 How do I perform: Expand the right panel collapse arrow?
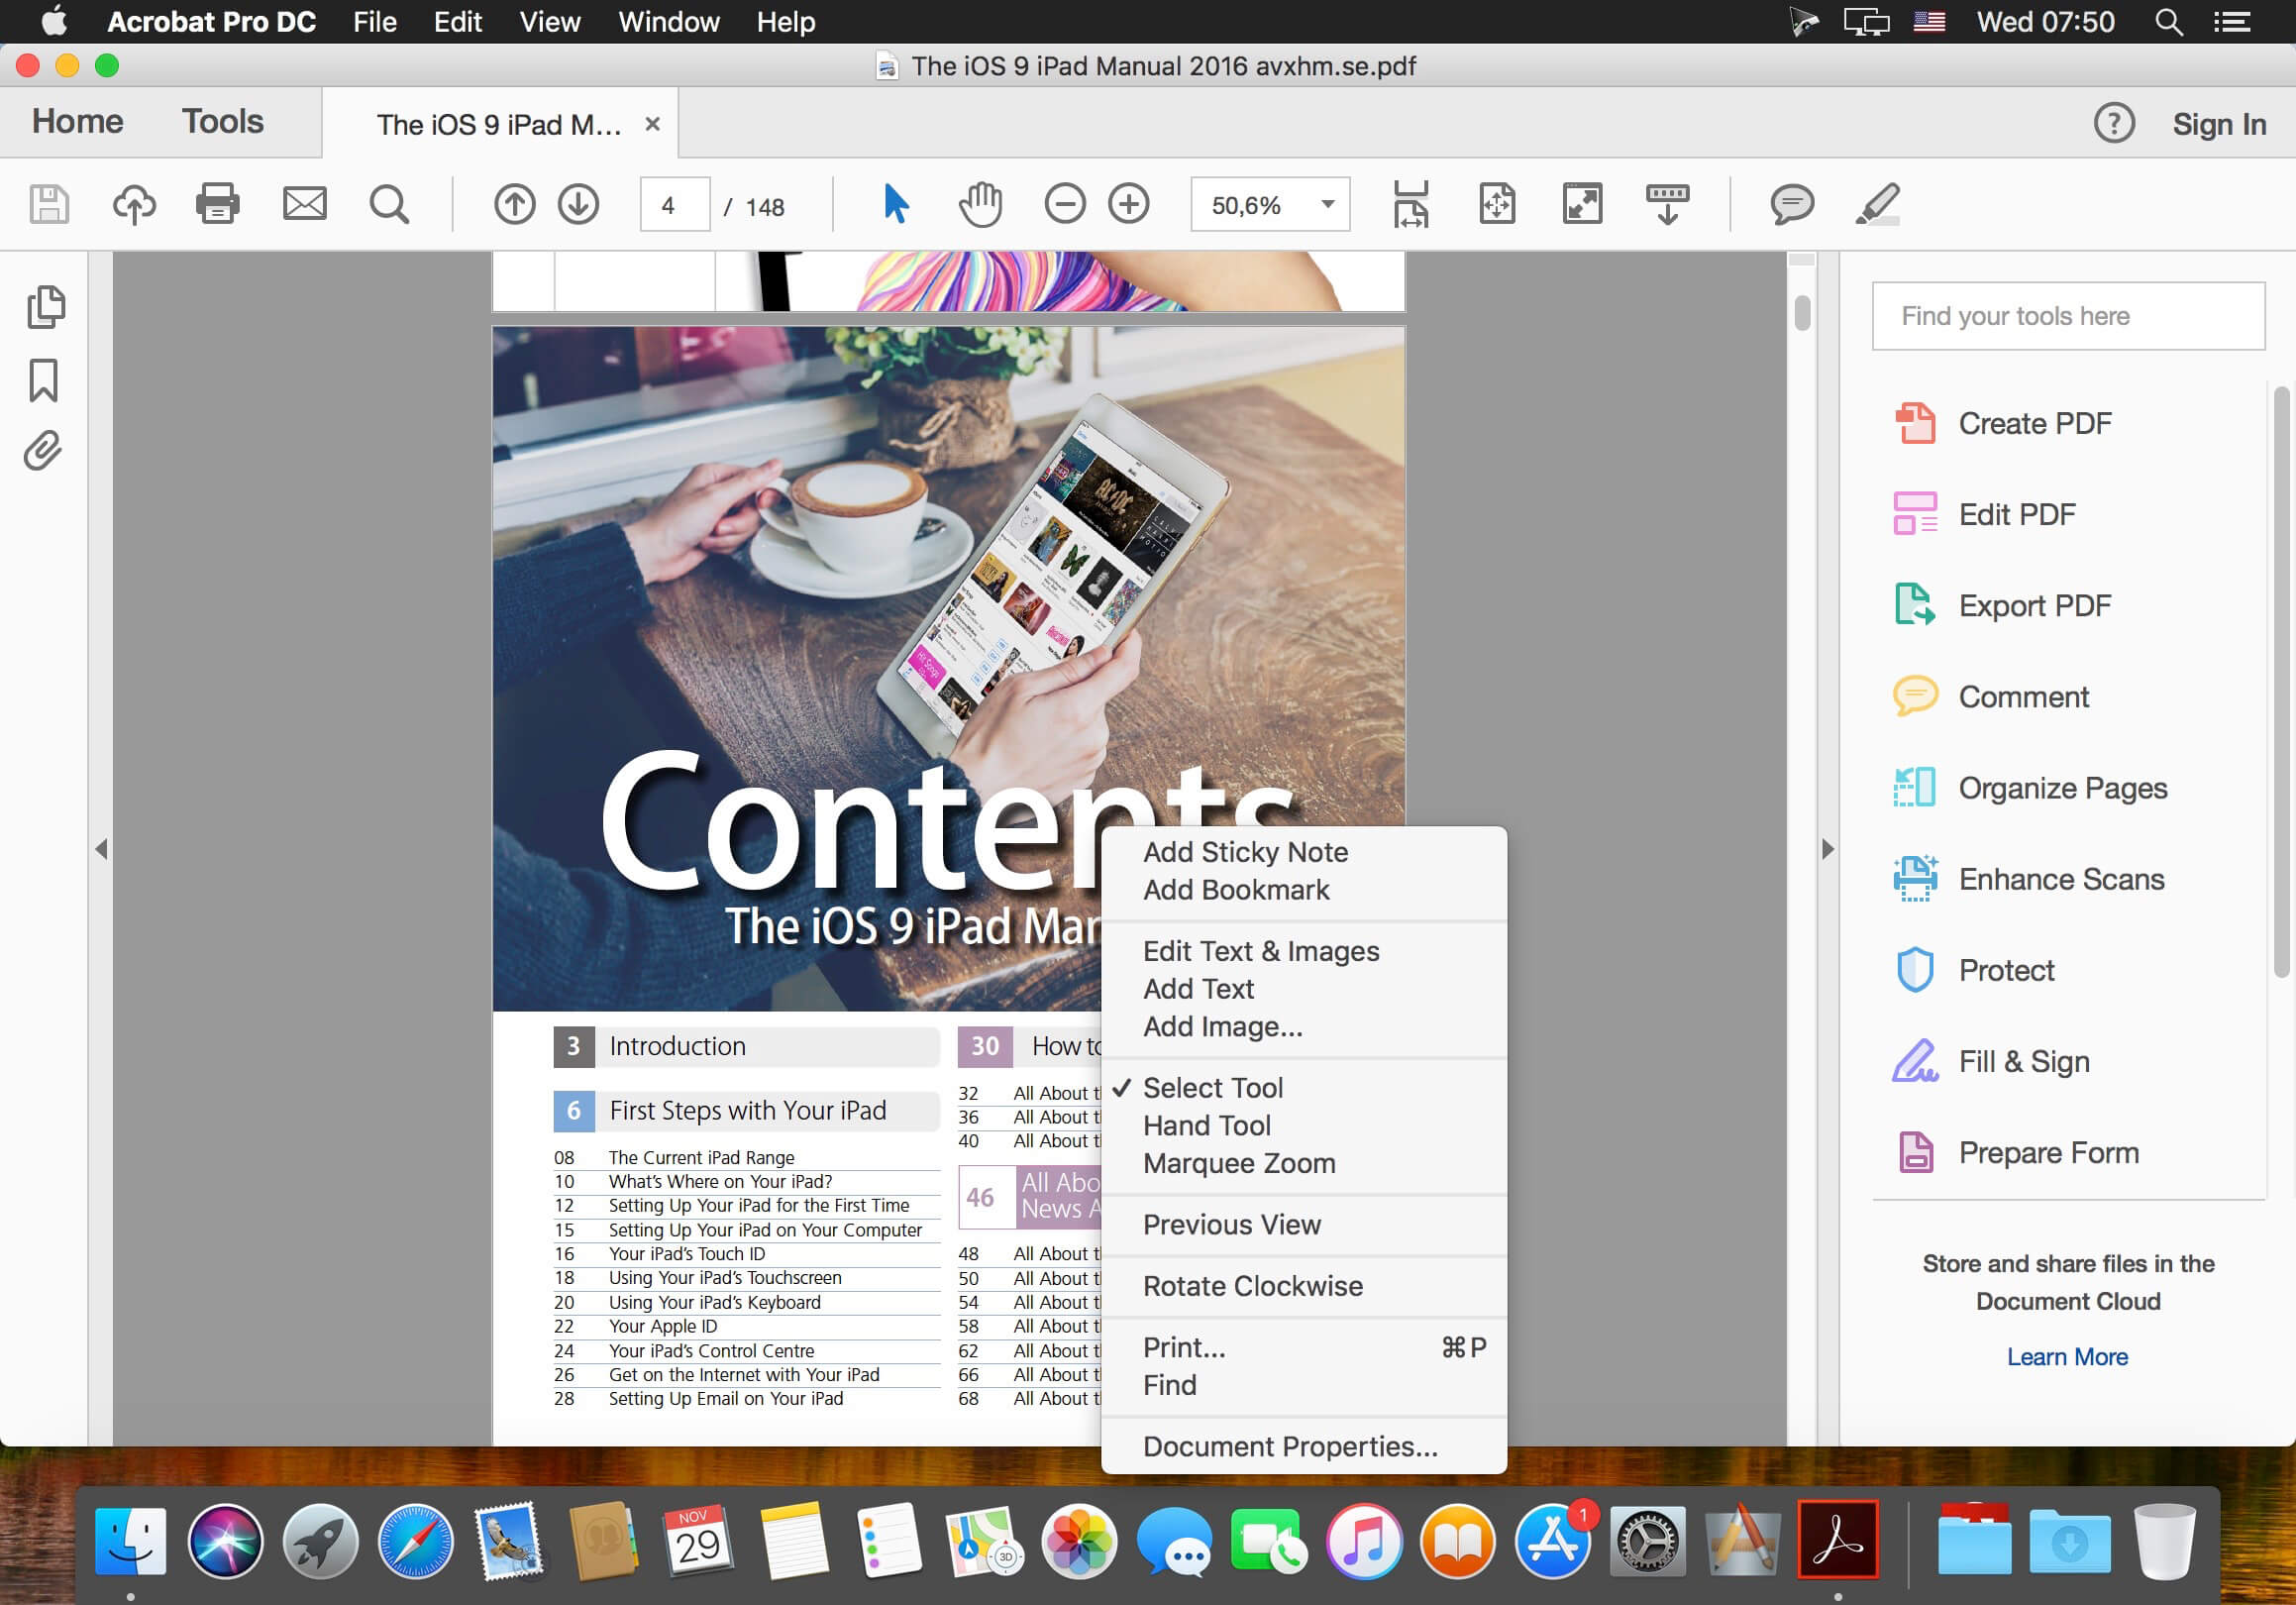1828,846
